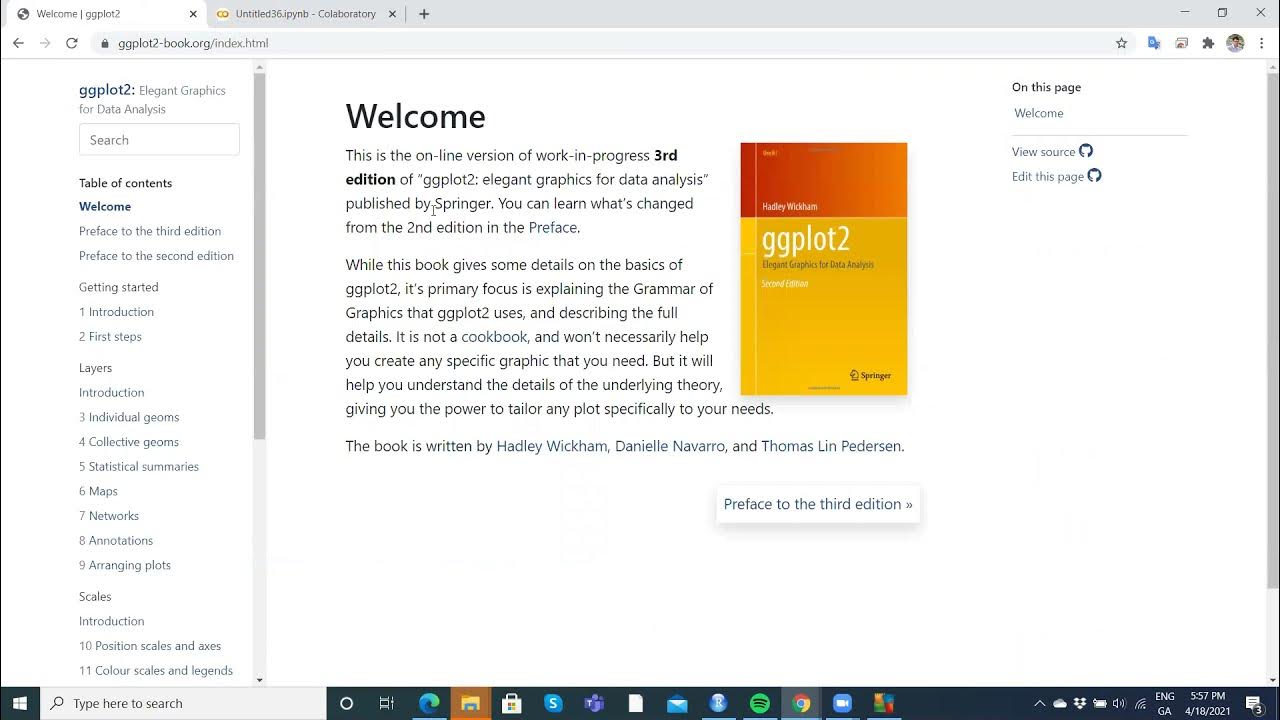This screenshot has width=1280, height=720.
Task: Open the volume control in the system tray
Action: click(1119, 703)
